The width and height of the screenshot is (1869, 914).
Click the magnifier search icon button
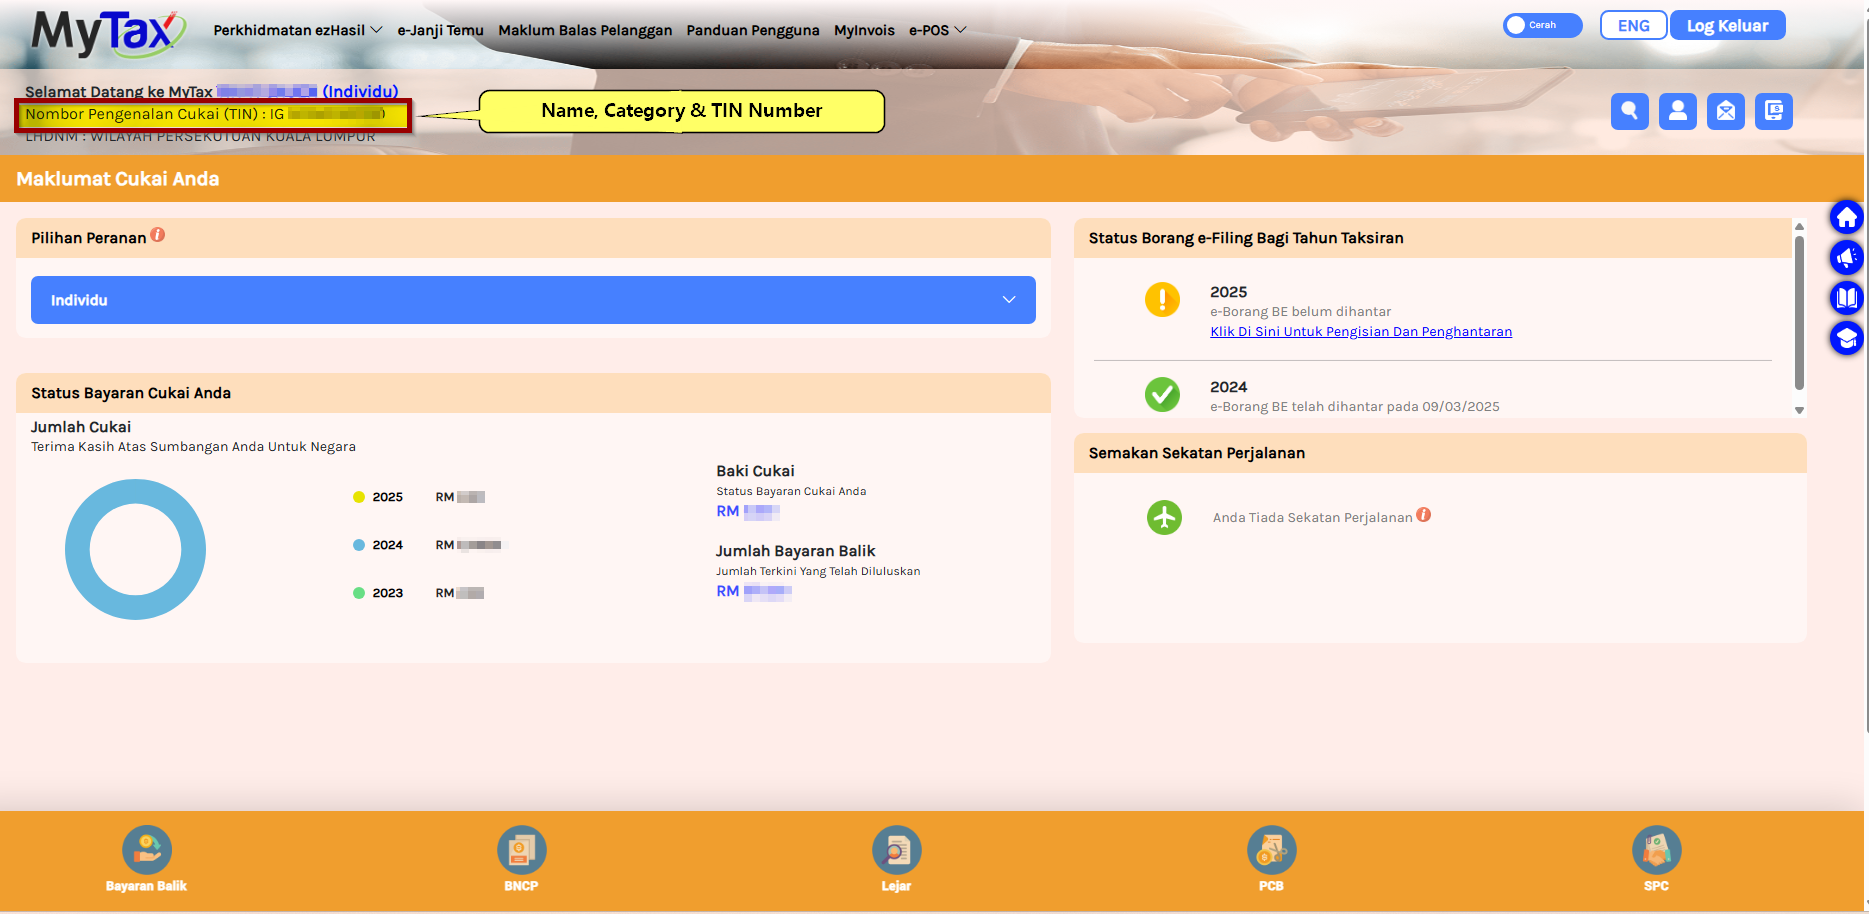point(1629,111)
